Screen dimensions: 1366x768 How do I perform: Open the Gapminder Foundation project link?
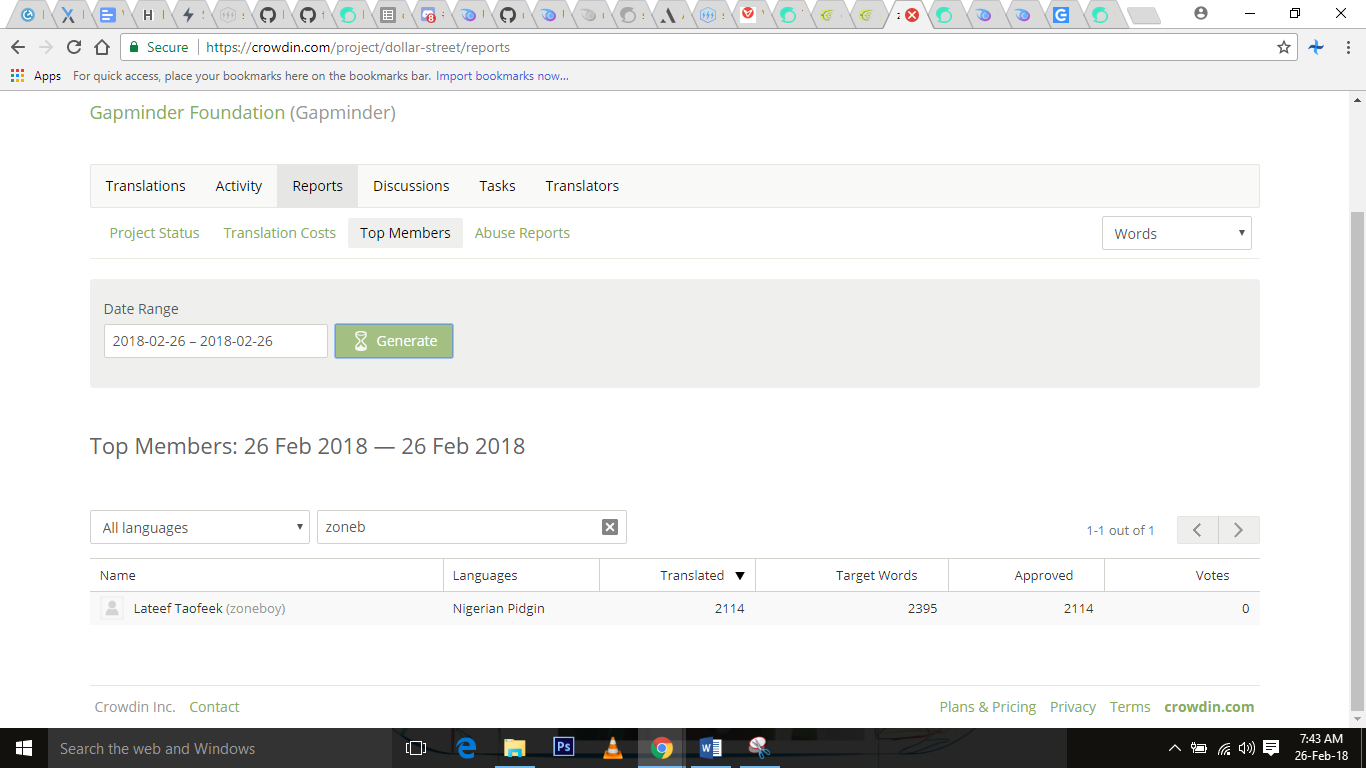click(187, 113)
